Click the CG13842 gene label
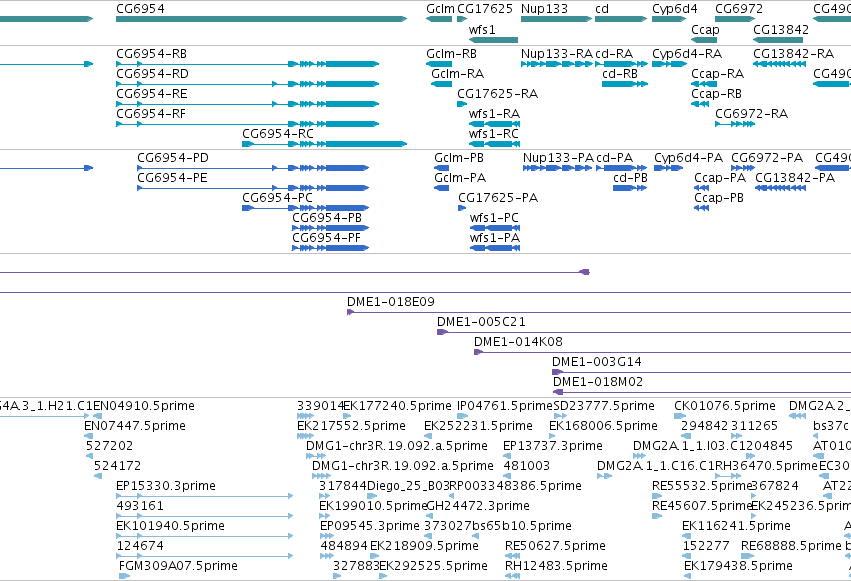851x581 pixels. click(x=781, y=29)
